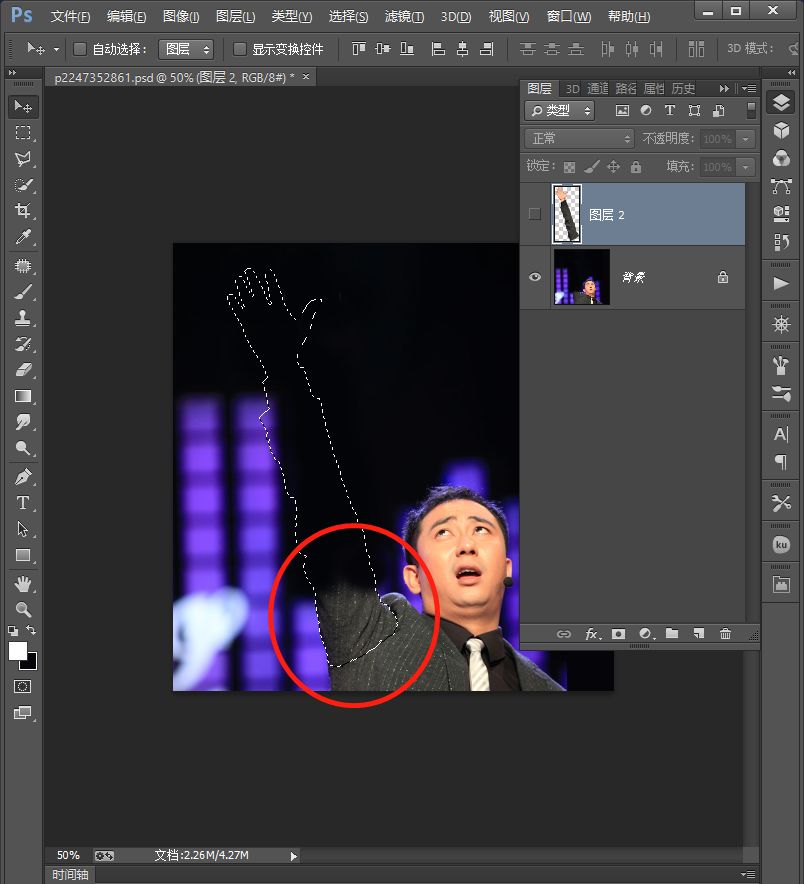
Task: Add a layer mask
Action: click(619, 634)
